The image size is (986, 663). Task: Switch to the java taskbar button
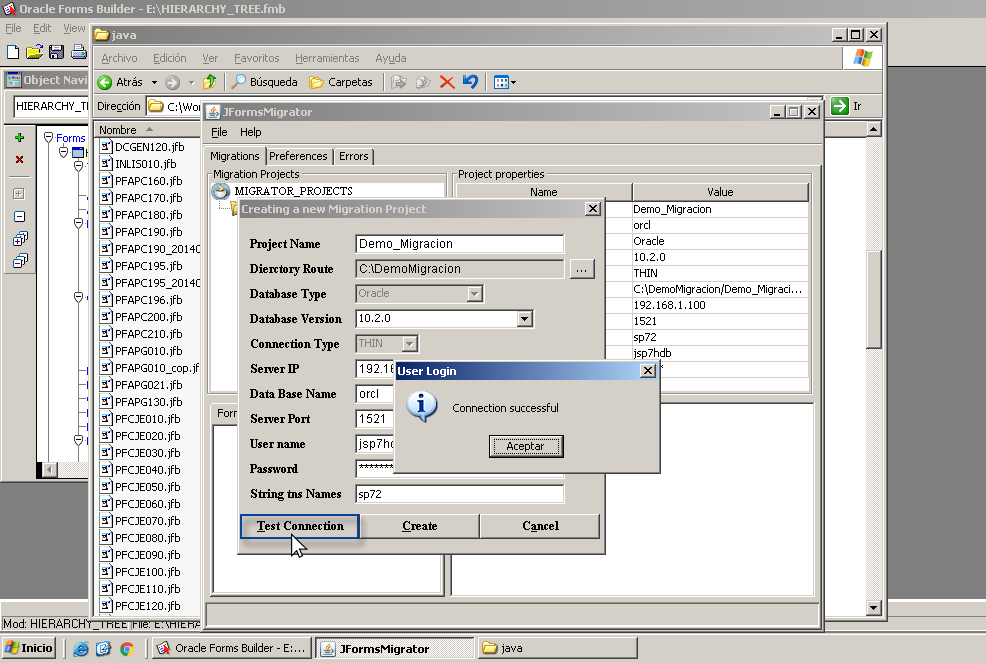(558, 648)
